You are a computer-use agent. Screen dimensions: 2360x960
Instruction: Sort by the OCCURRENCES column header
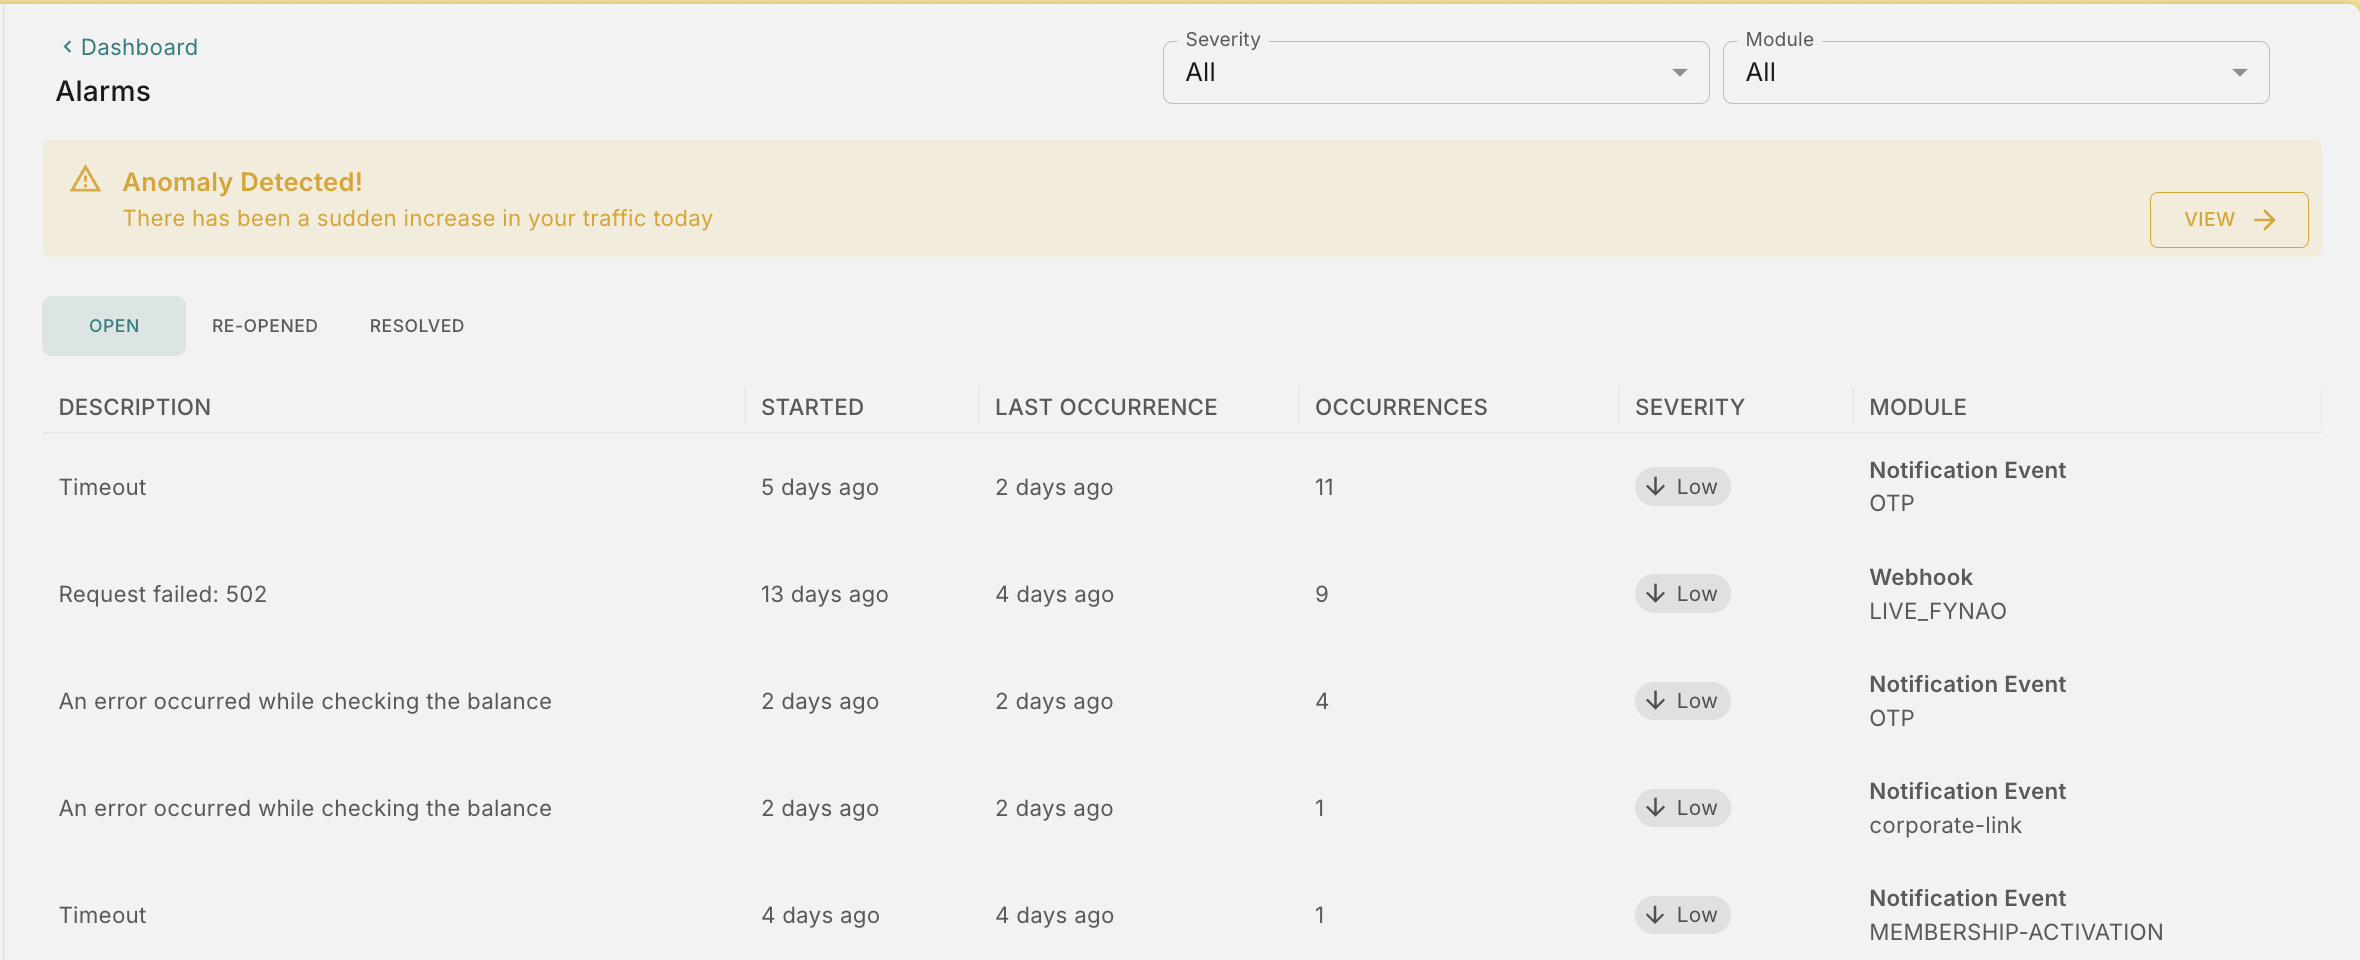click(x=1401, y=407)
